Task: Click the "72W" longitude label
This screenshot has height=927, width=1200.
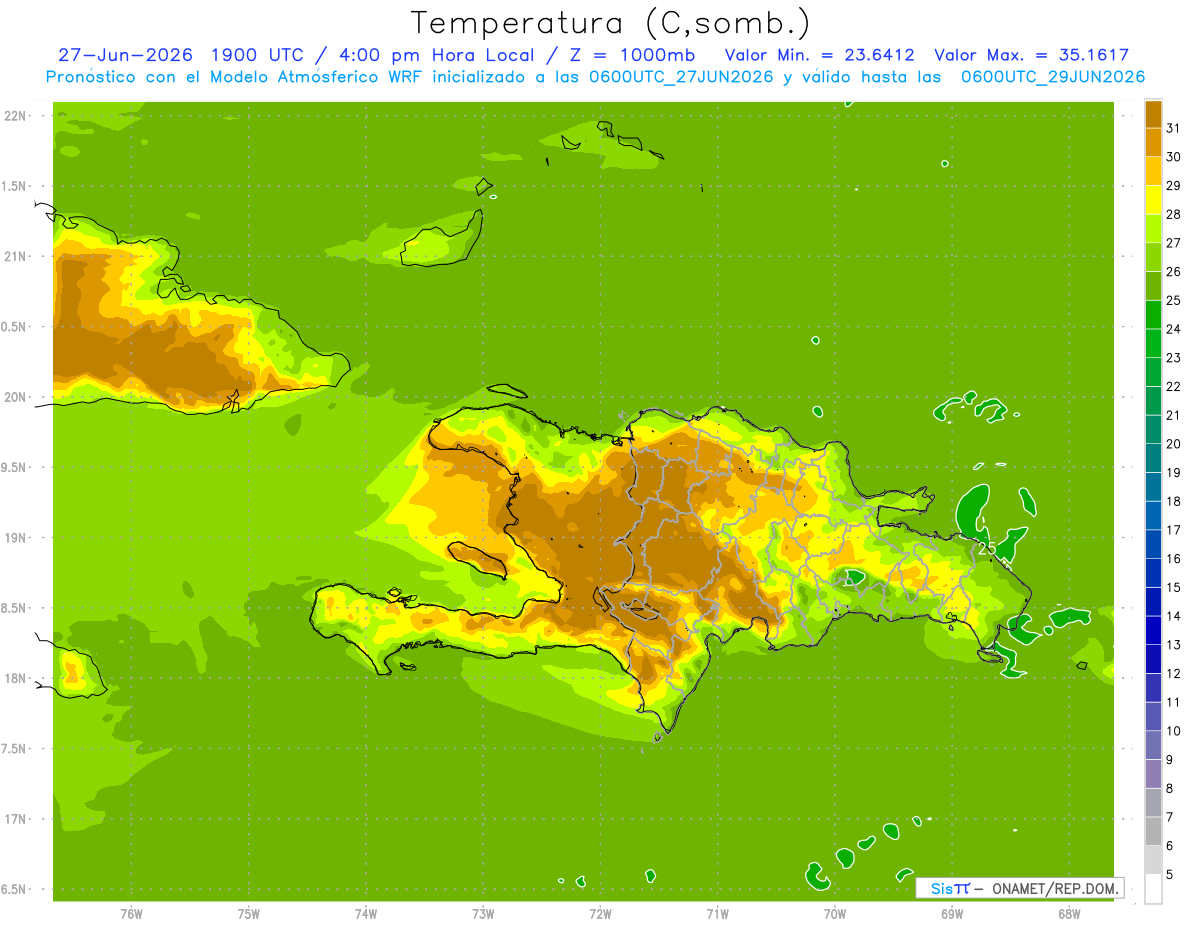Action: click(600, 913)
